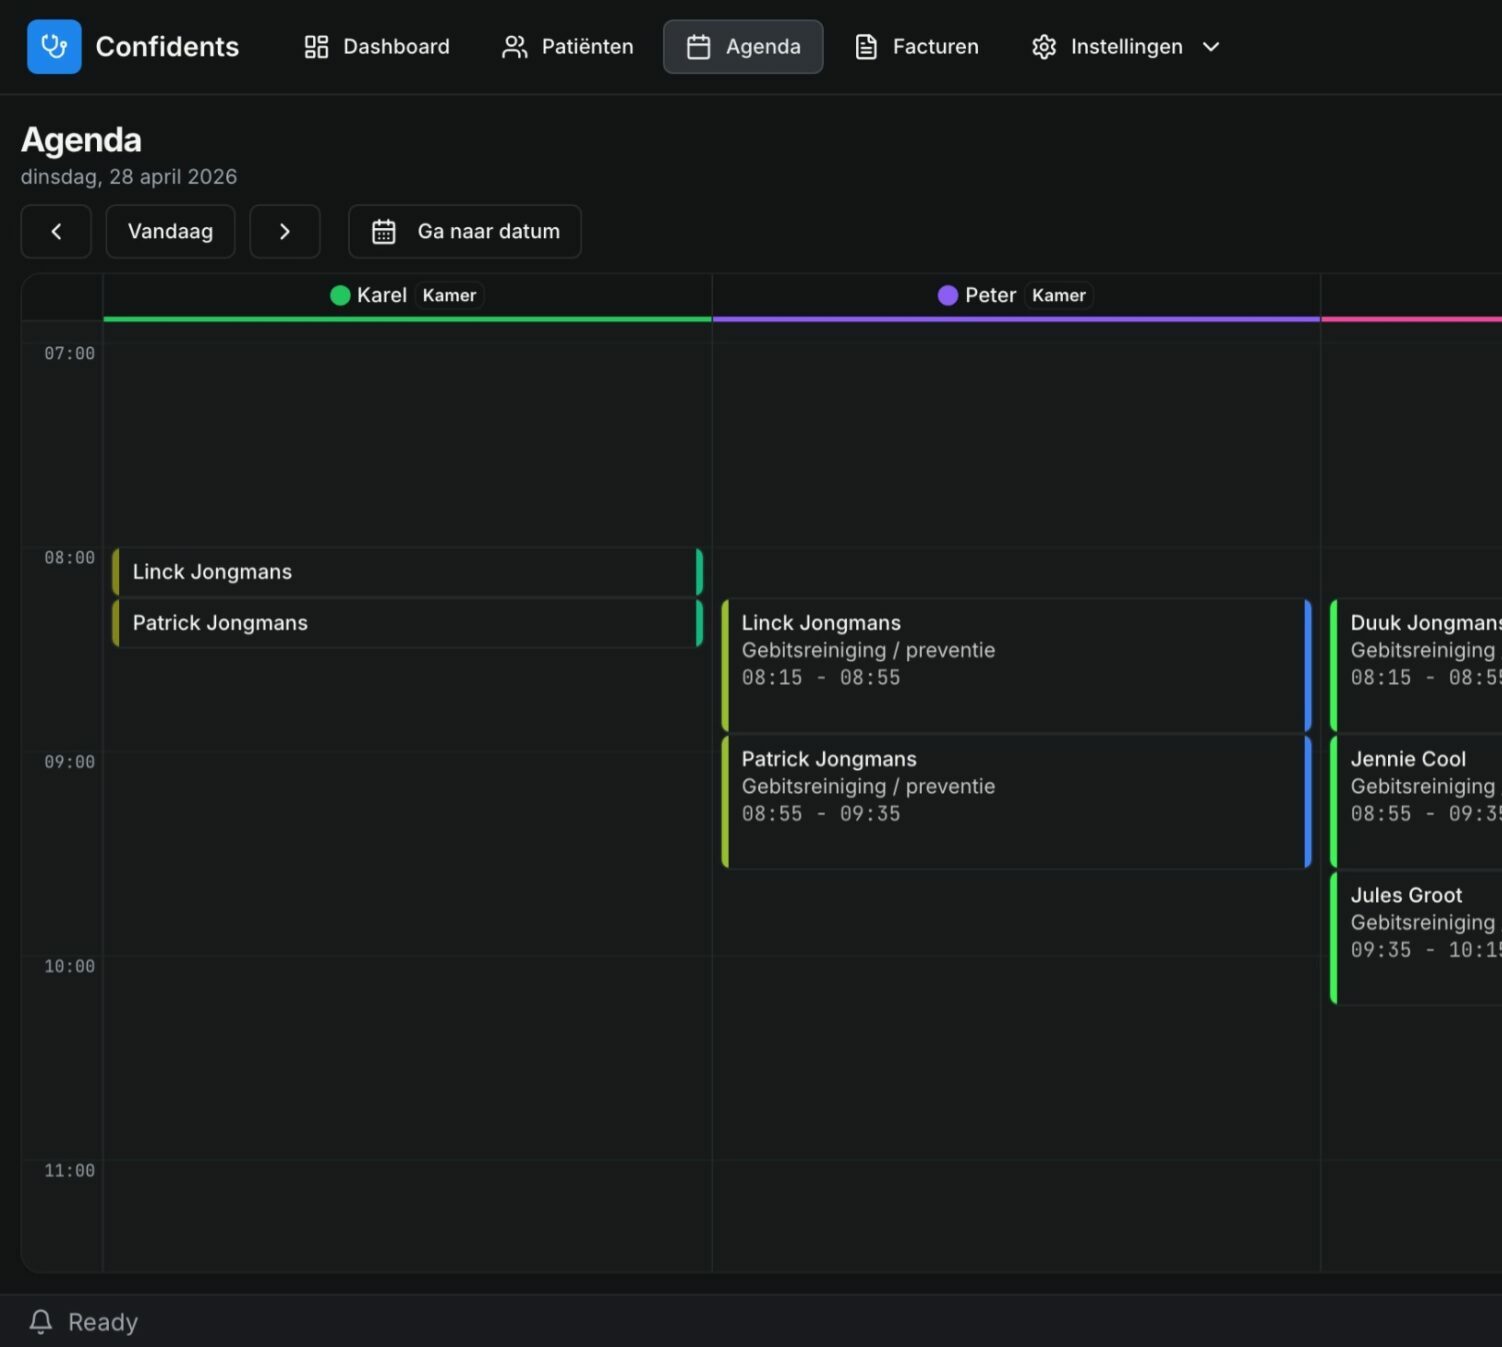Open Jules Groot appointment at 09:35
This screenshot has height=1347, width=1502.
point(1415,937)
